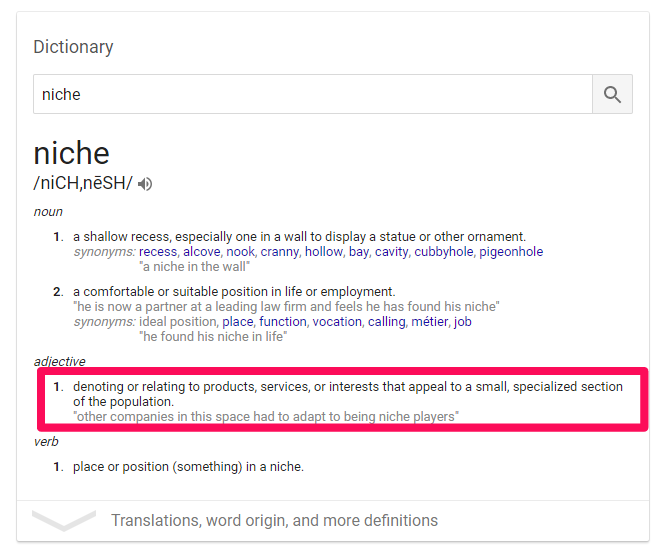Click the 'métier' synonym link
Screen dimensions: 657x547
point(429,322)
